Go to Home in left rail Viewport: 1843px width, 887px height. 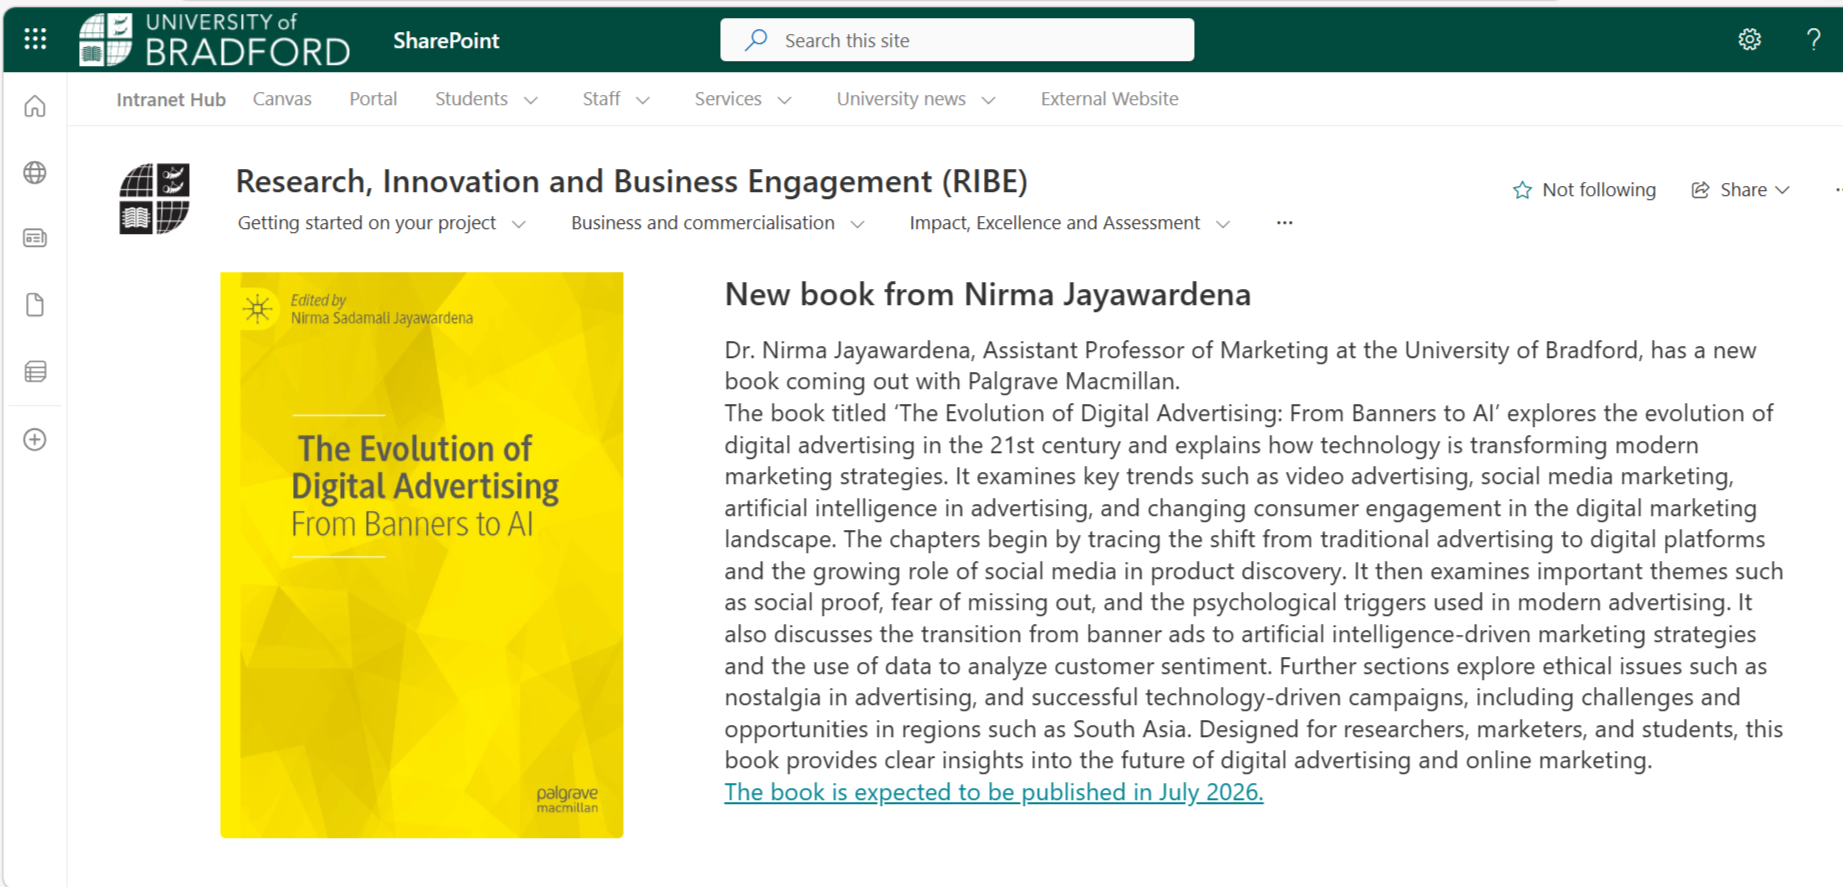pyautogui.click(x=35, y=106)
